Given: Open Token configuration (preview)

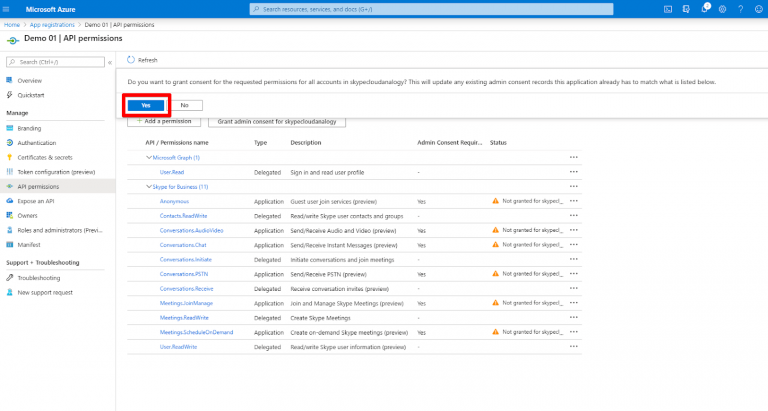Looking at the screenshot, I should [57, 172].
